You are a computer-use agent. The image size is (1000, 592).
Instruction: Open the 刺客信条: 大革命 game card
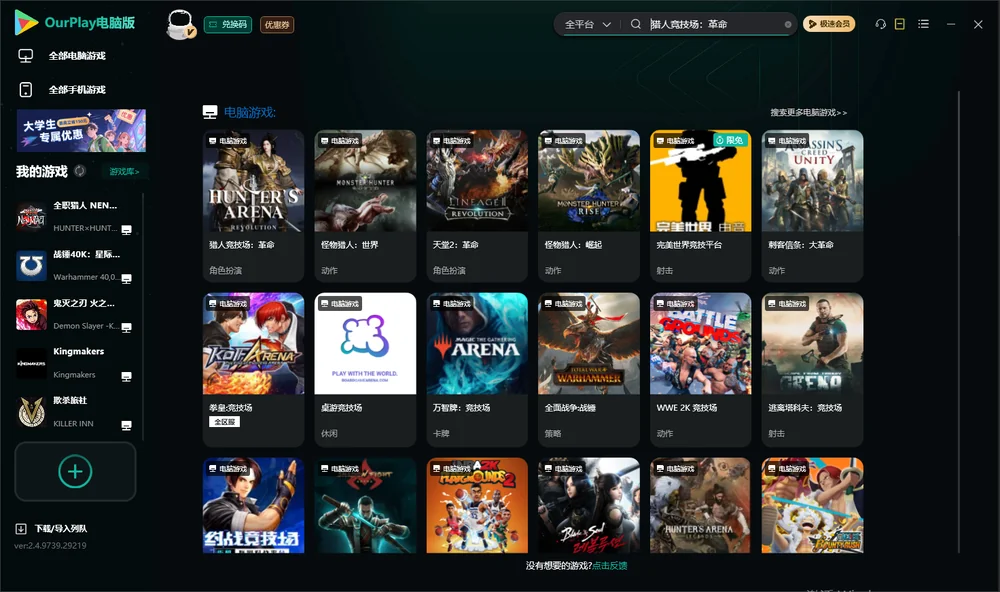(812, 206)
